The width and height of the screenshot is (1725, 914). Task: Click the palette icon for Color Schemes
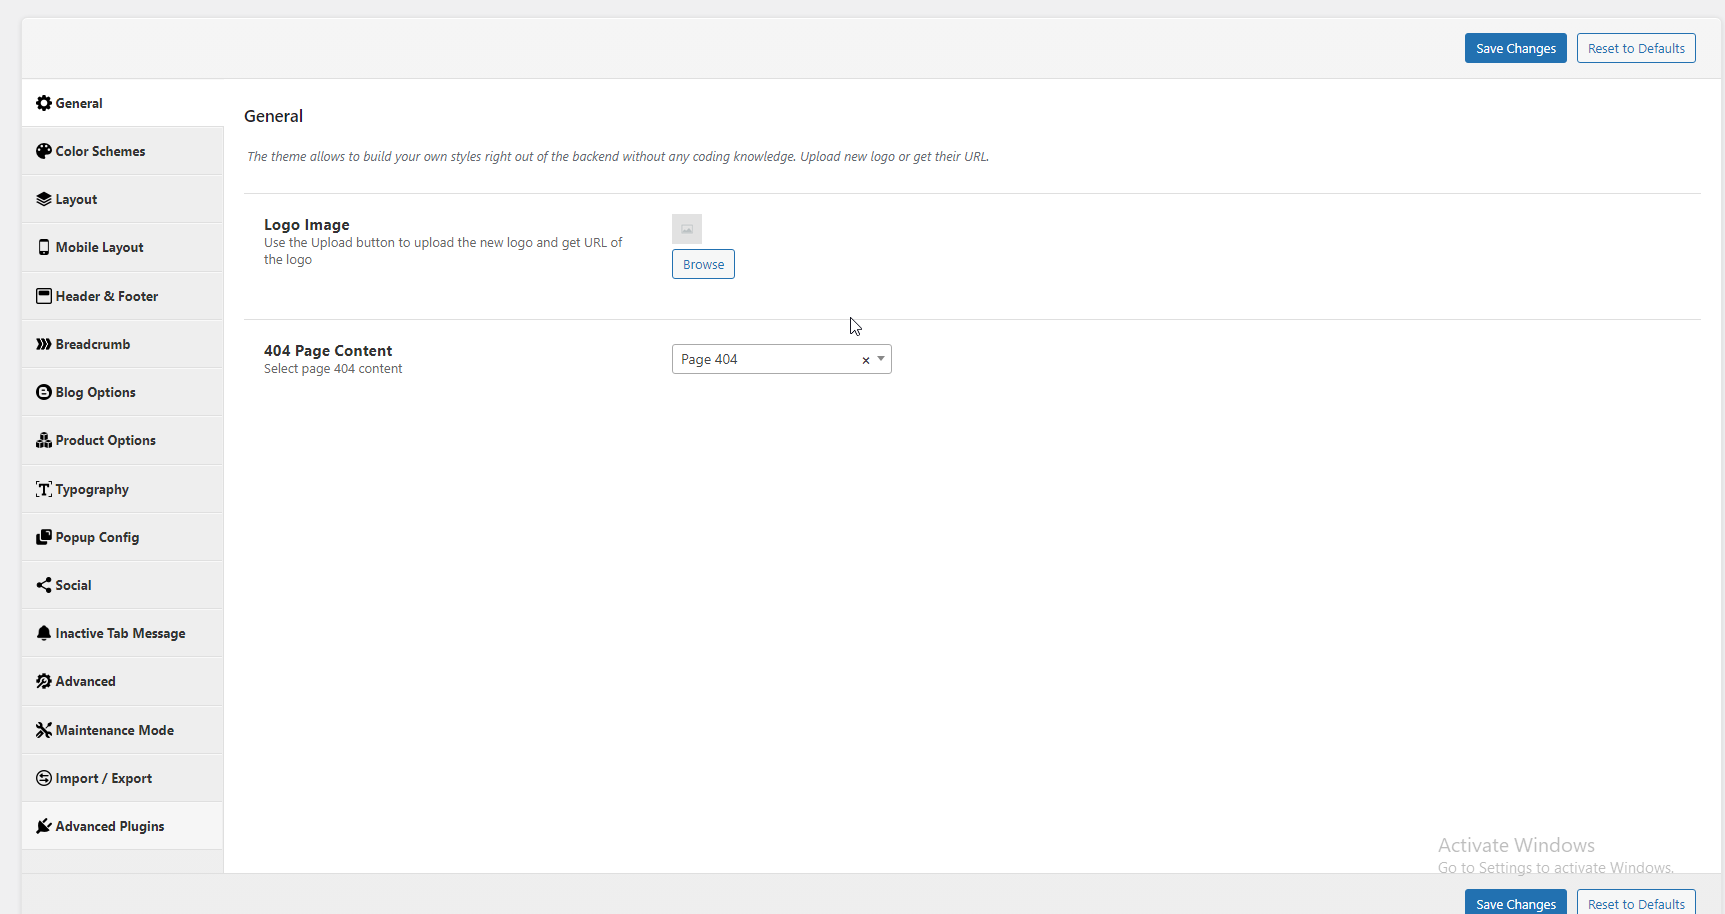click(x=43, y=151)
